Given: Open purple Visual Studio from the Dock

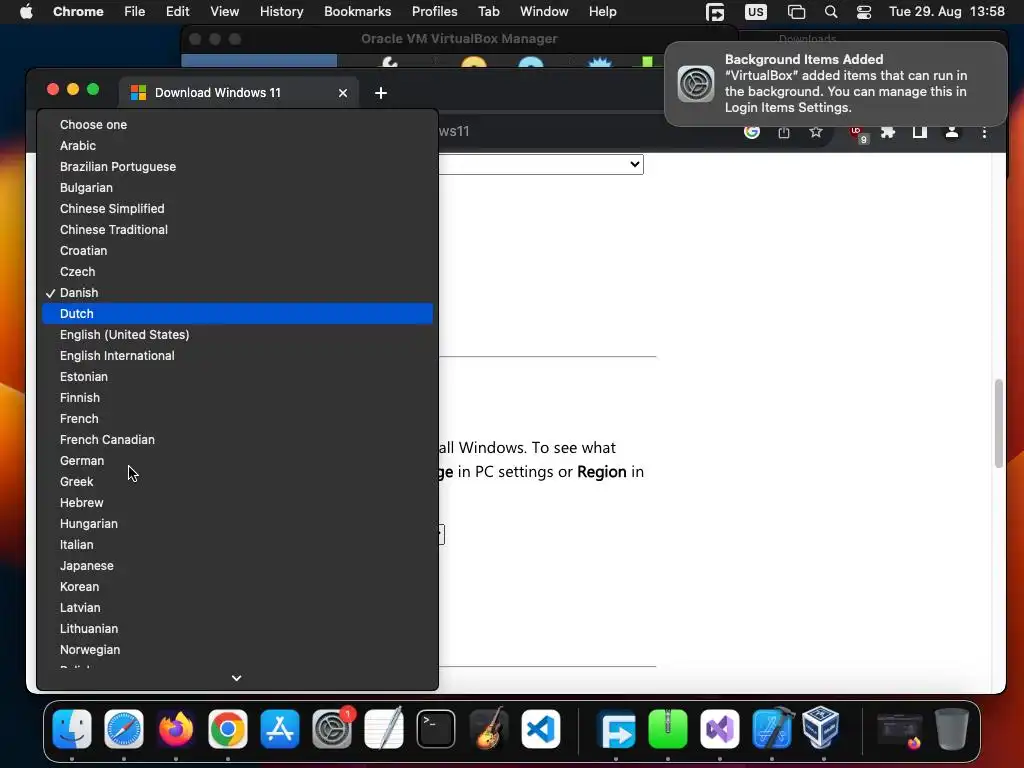Looking at the screenshot, I should click(x=720, y=729).
